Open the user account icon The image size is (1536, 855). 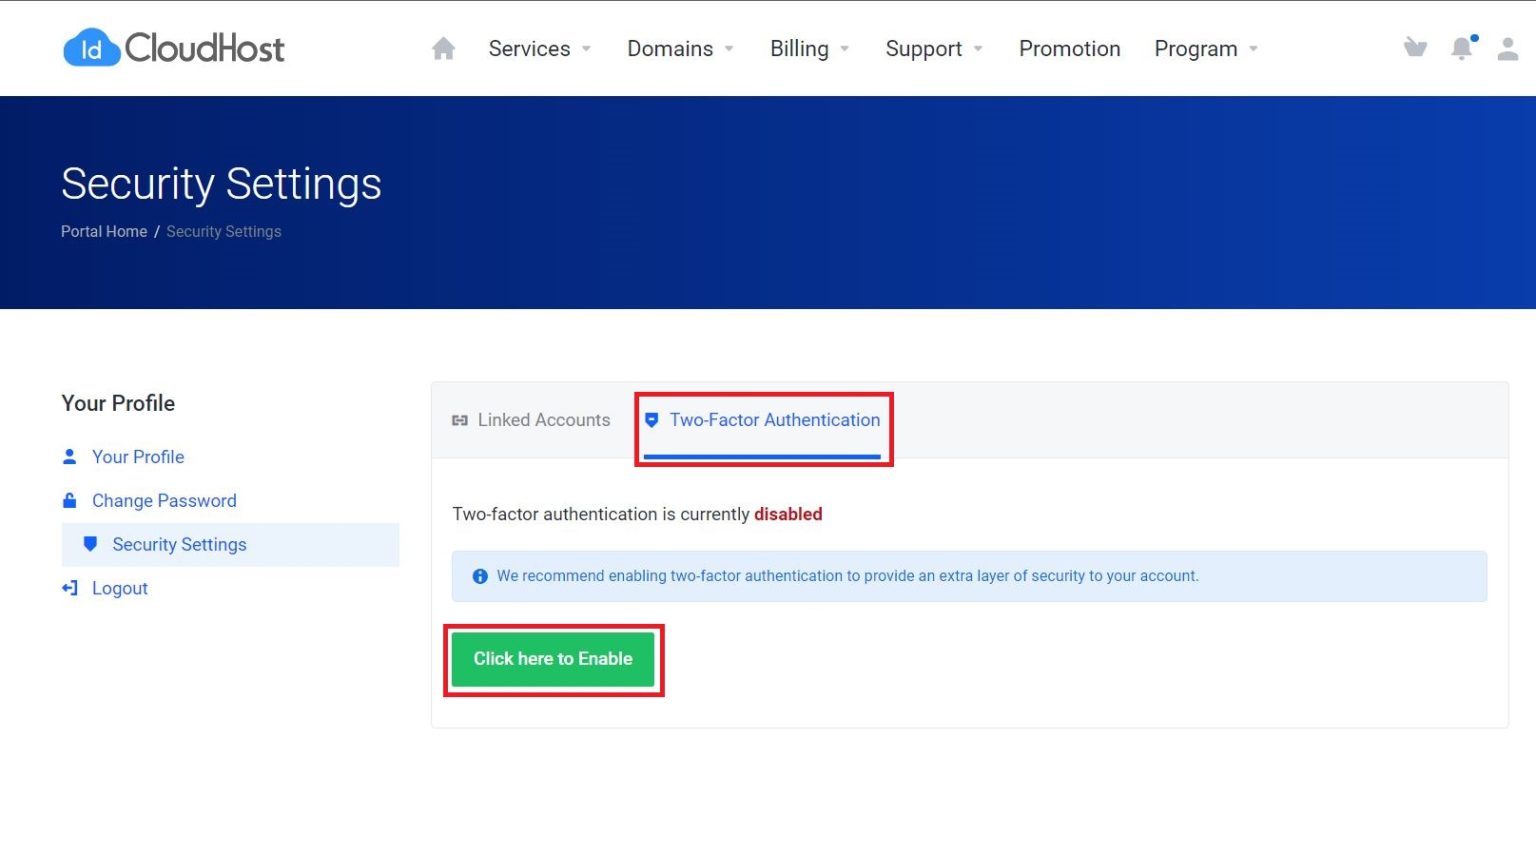click(1507, 47)
